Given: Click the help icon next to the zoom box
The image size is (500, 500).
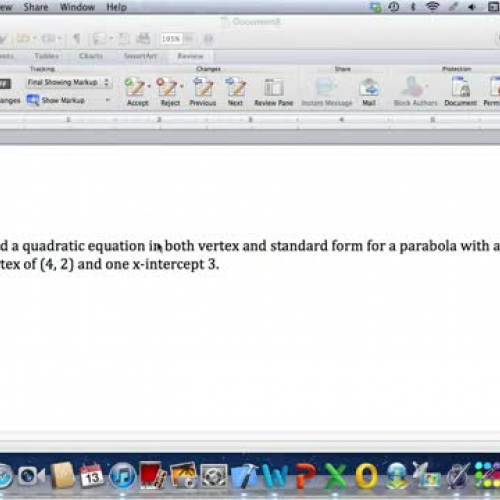Looking at the screenshot, I should tap(209, 39).
